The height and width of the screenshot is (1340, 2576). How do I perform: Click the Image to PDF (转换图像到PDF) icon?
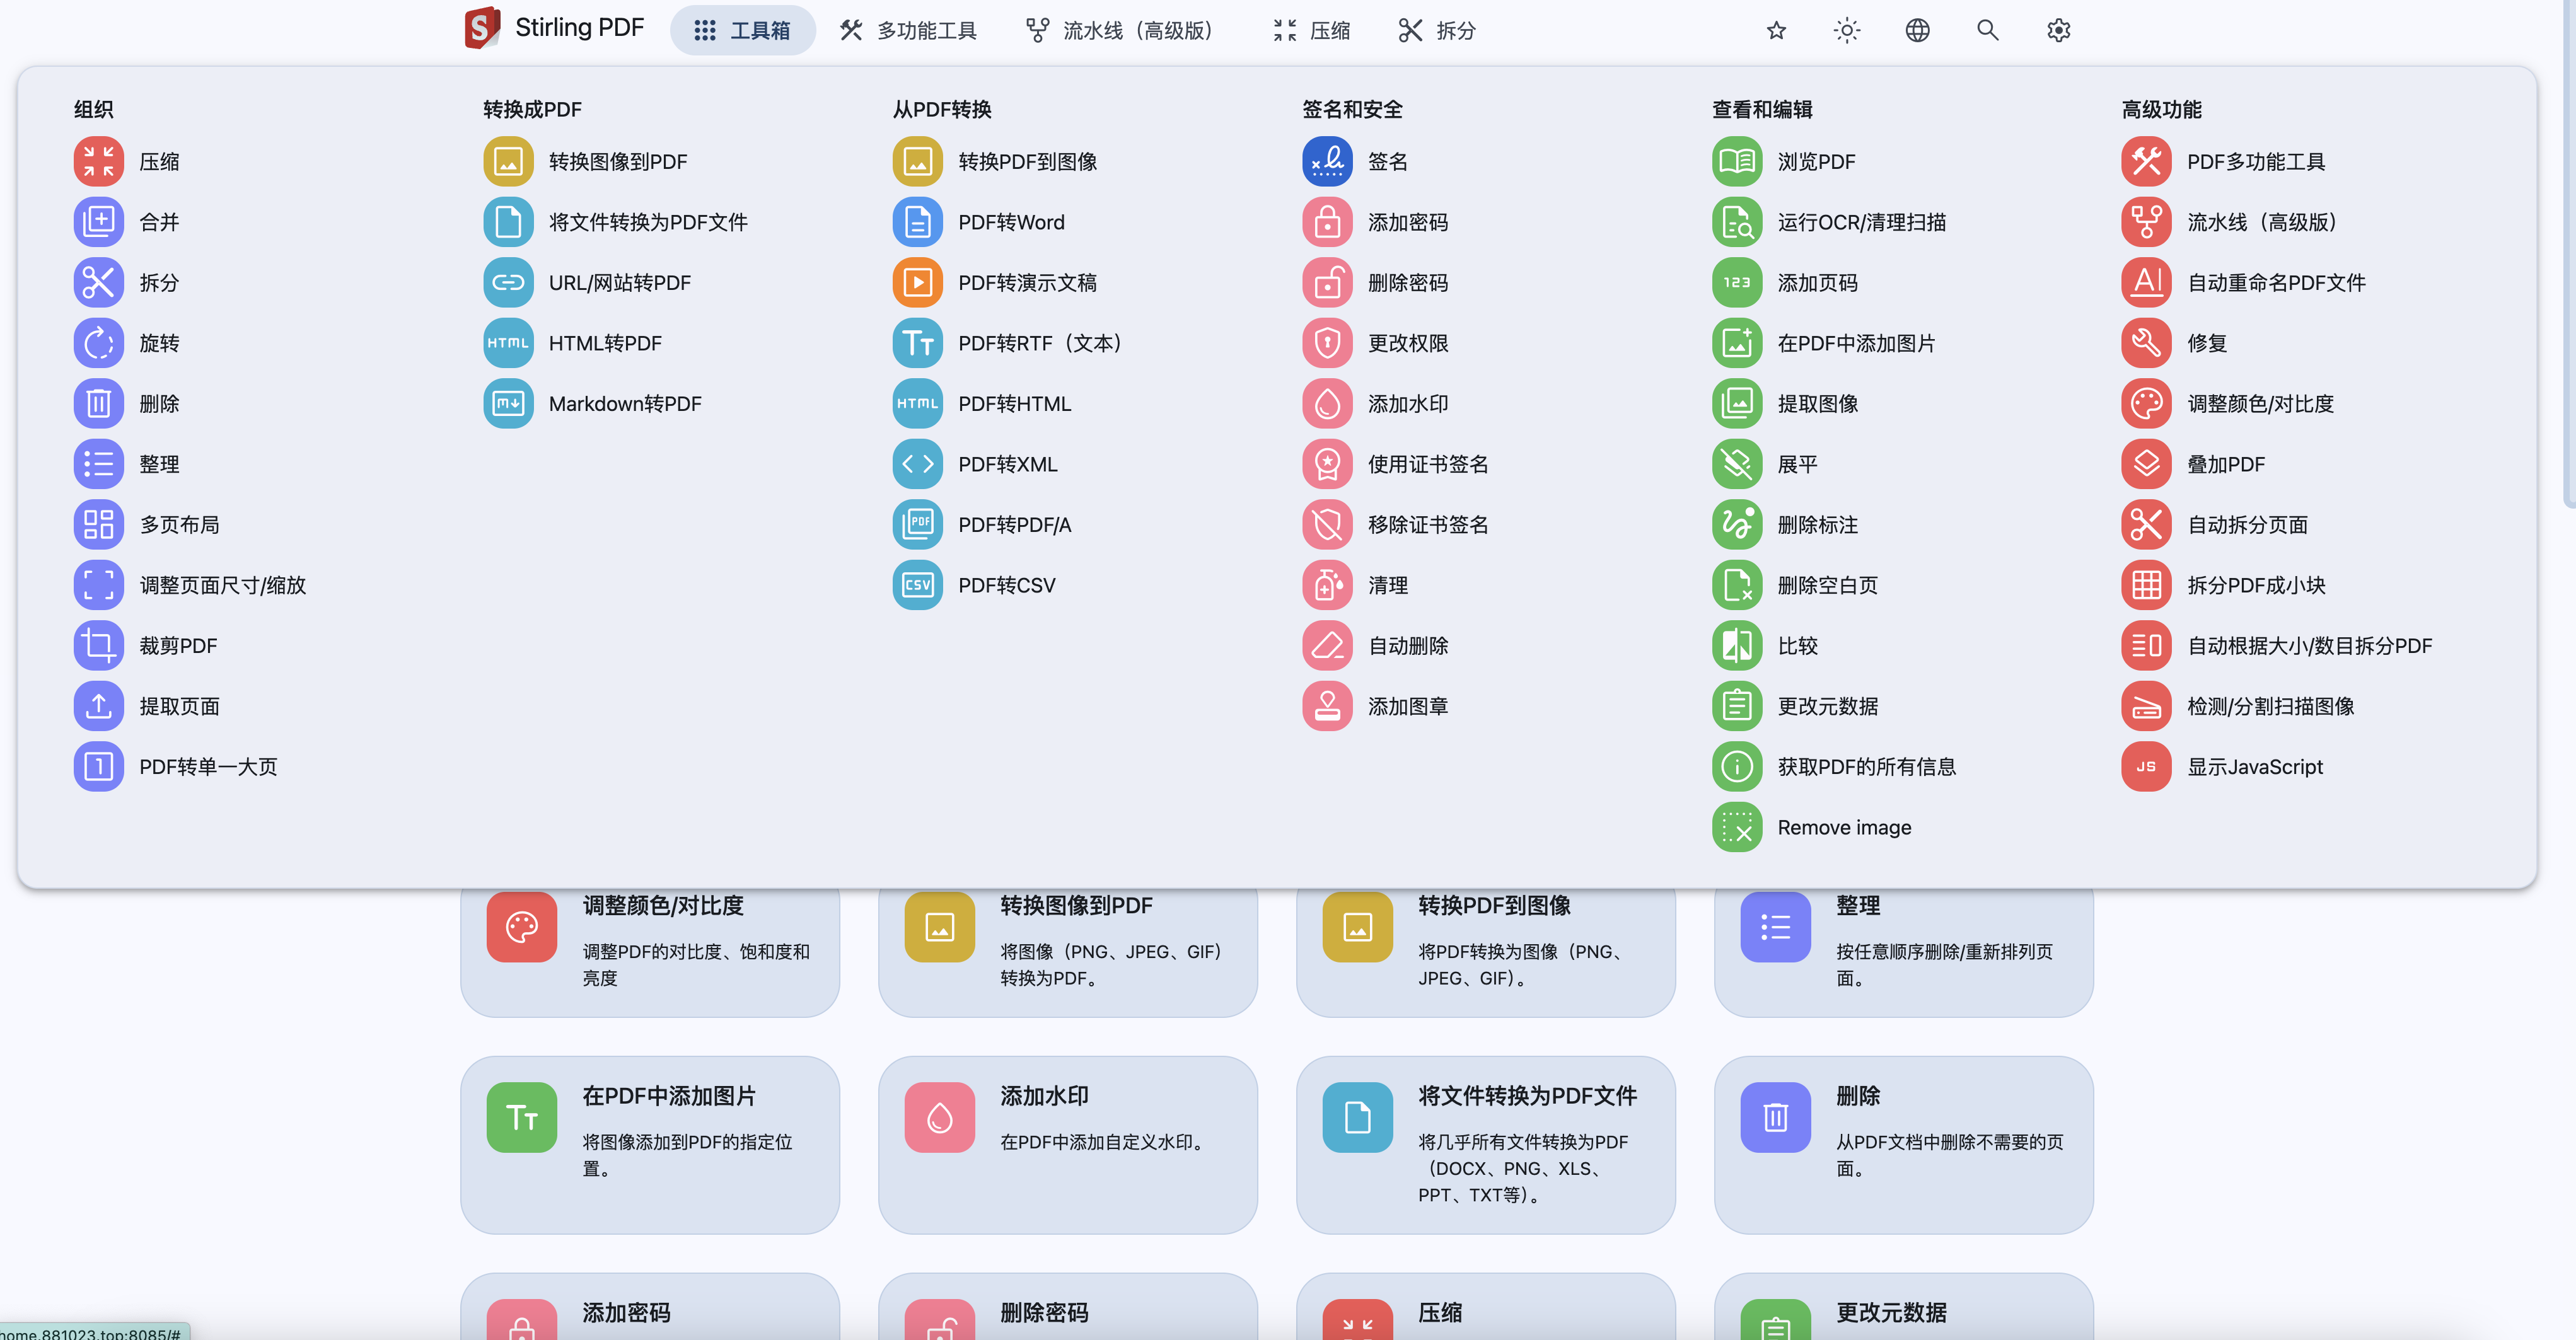coord(508,161)
